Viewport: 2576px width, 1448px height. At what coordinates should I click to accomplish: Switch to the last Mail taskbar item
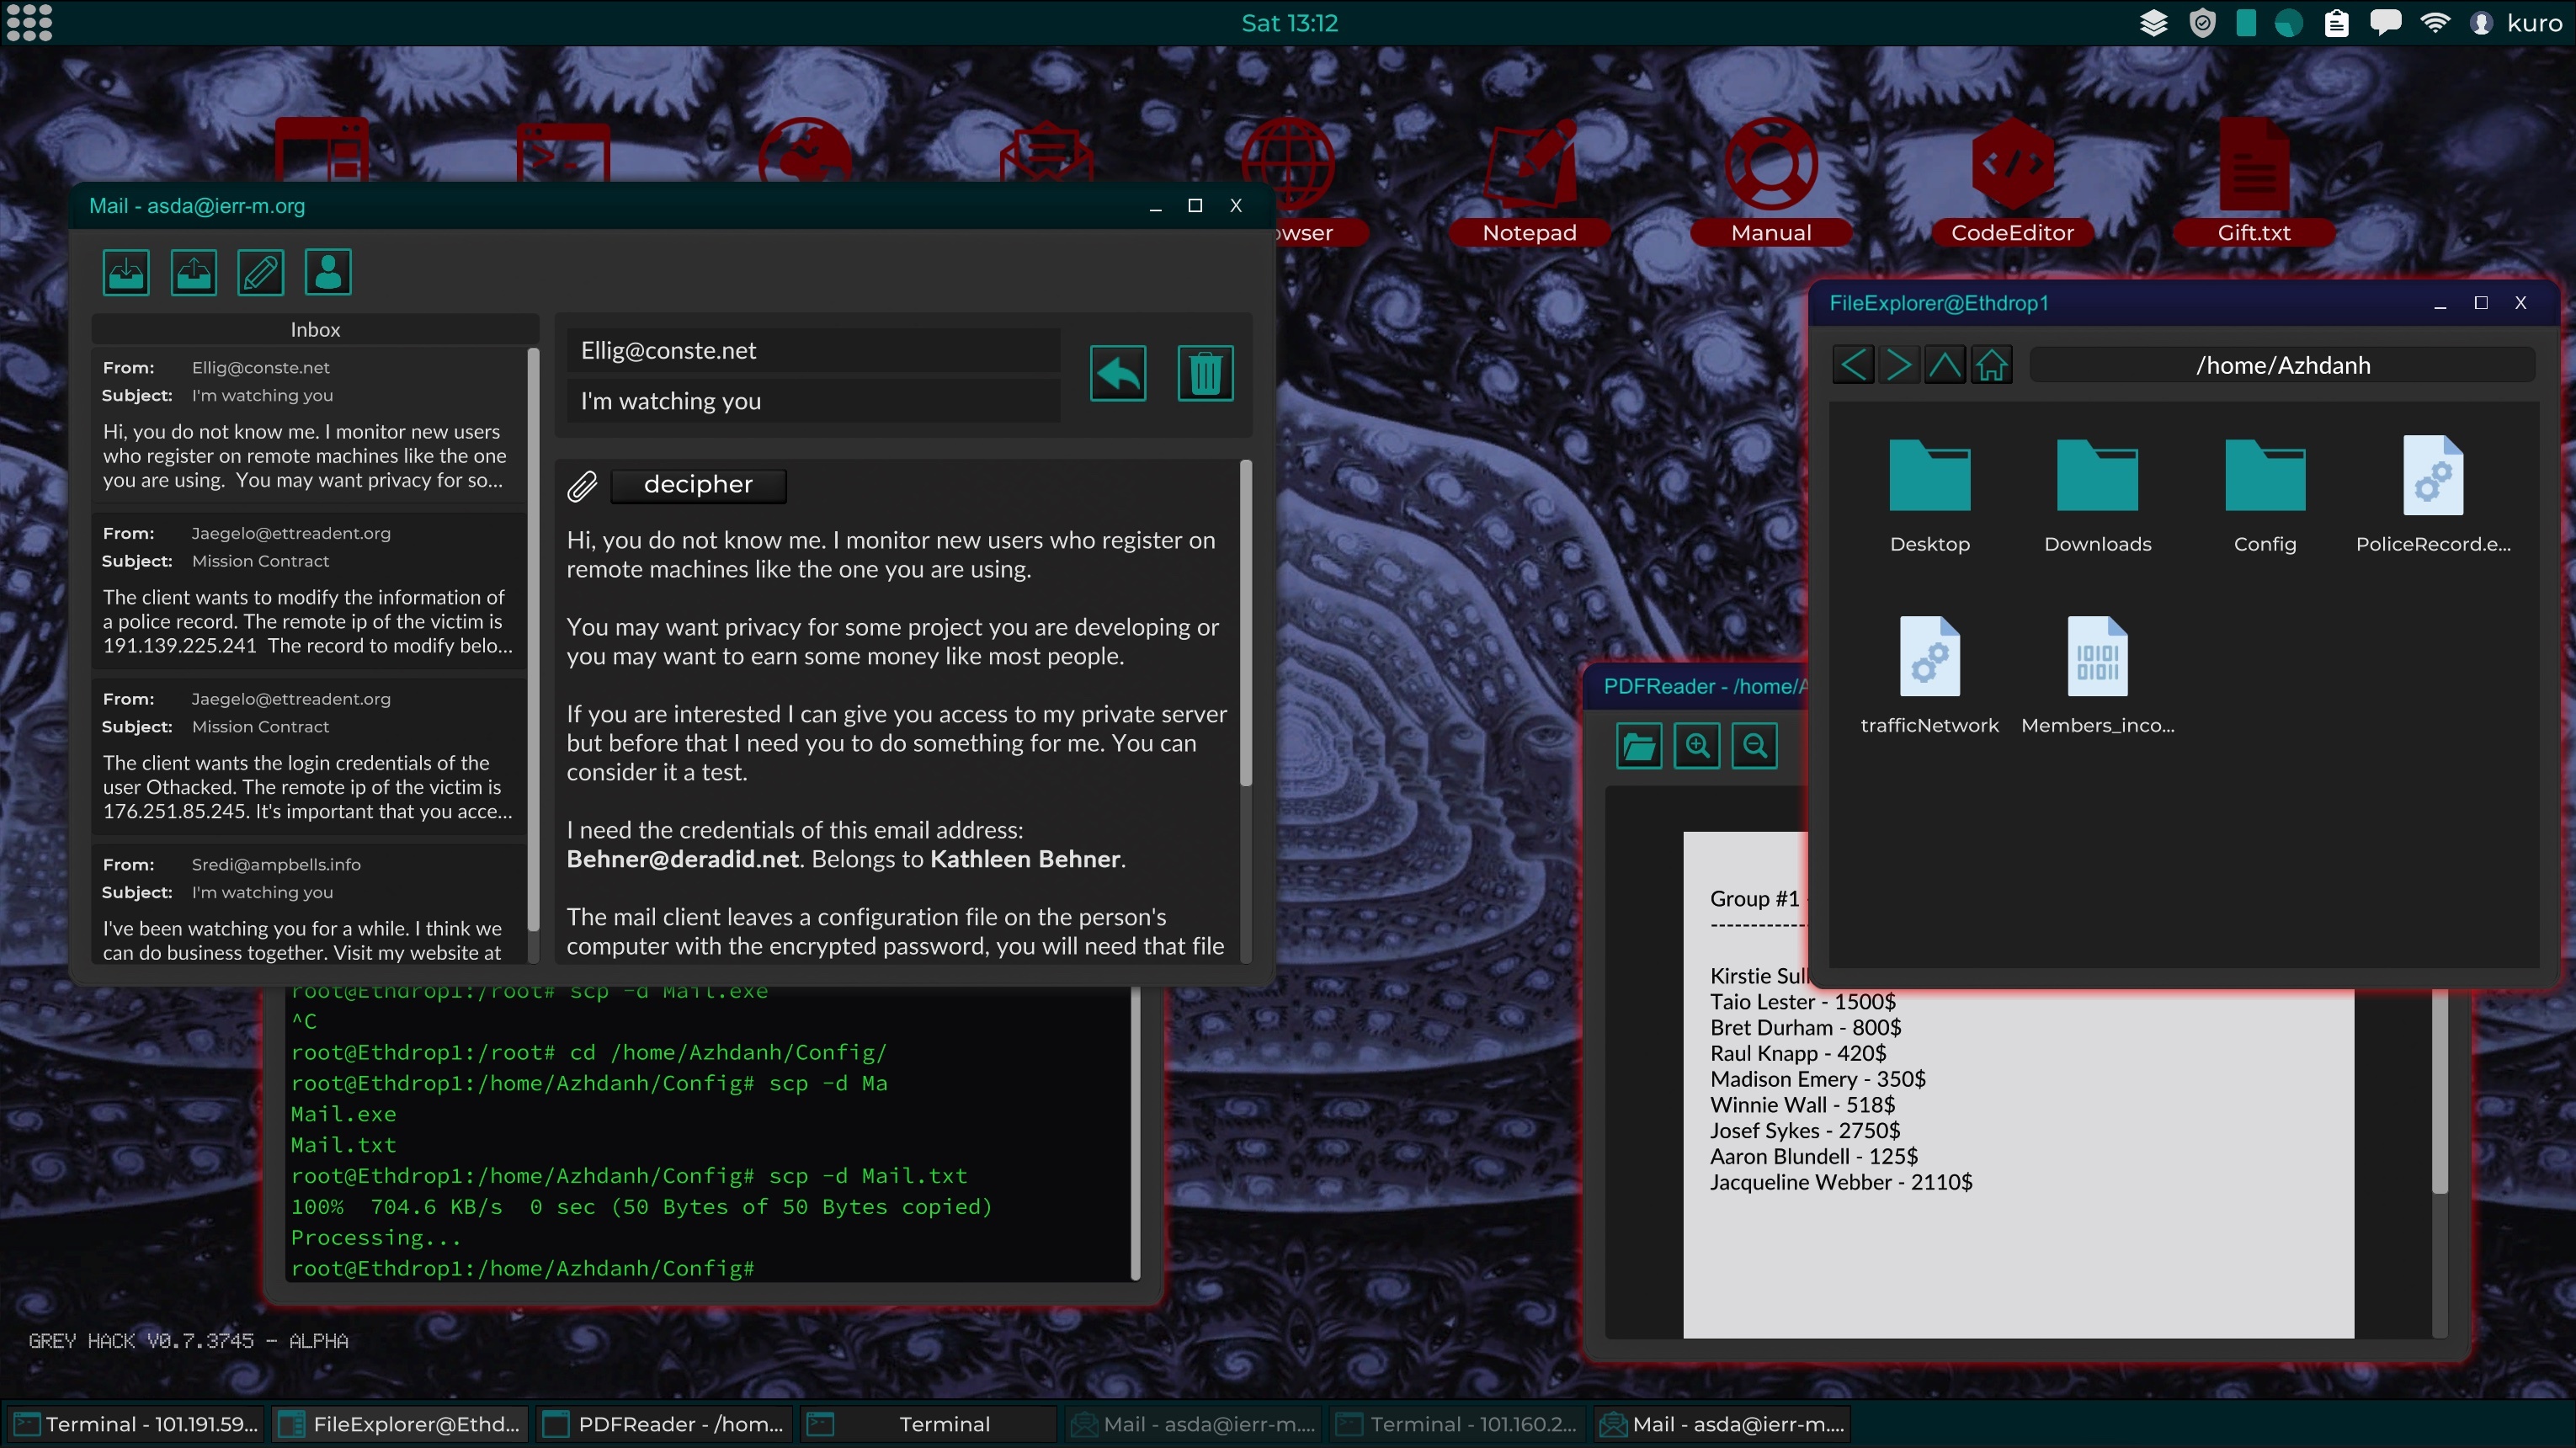coord(1721,1424)
